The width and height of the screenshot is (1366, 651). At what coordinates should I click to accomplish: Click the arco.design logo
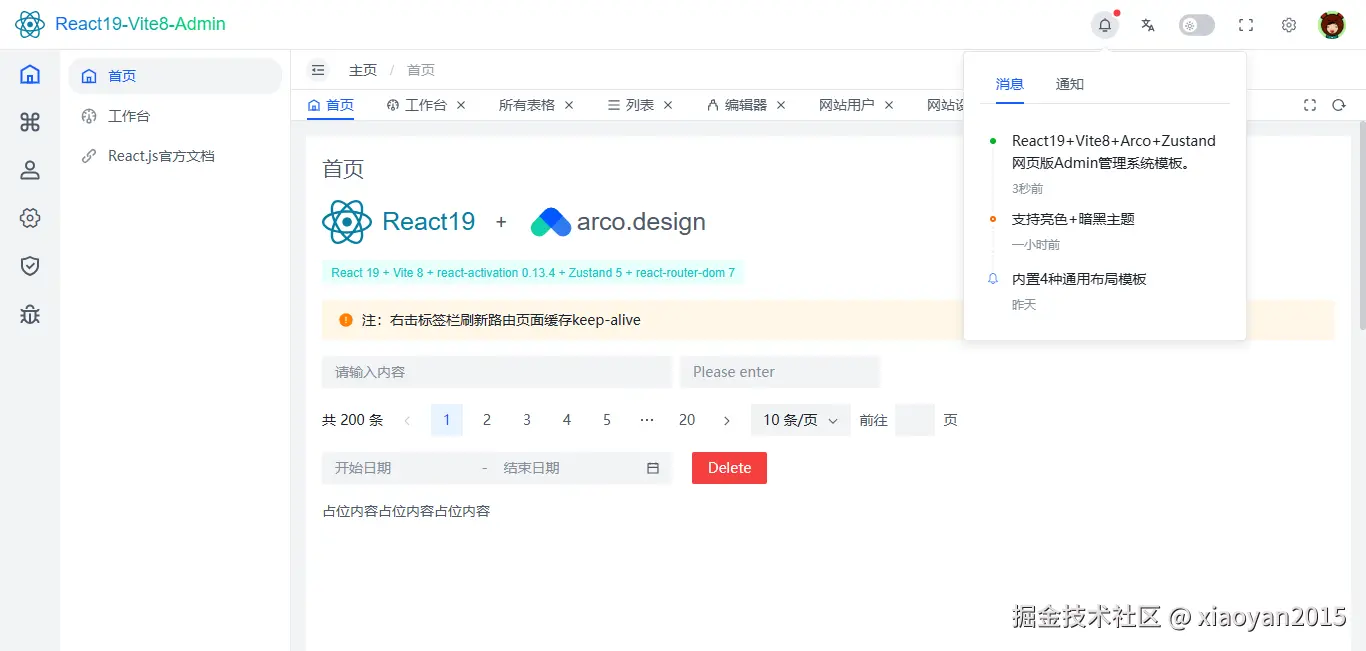click(x=618, y=222)
